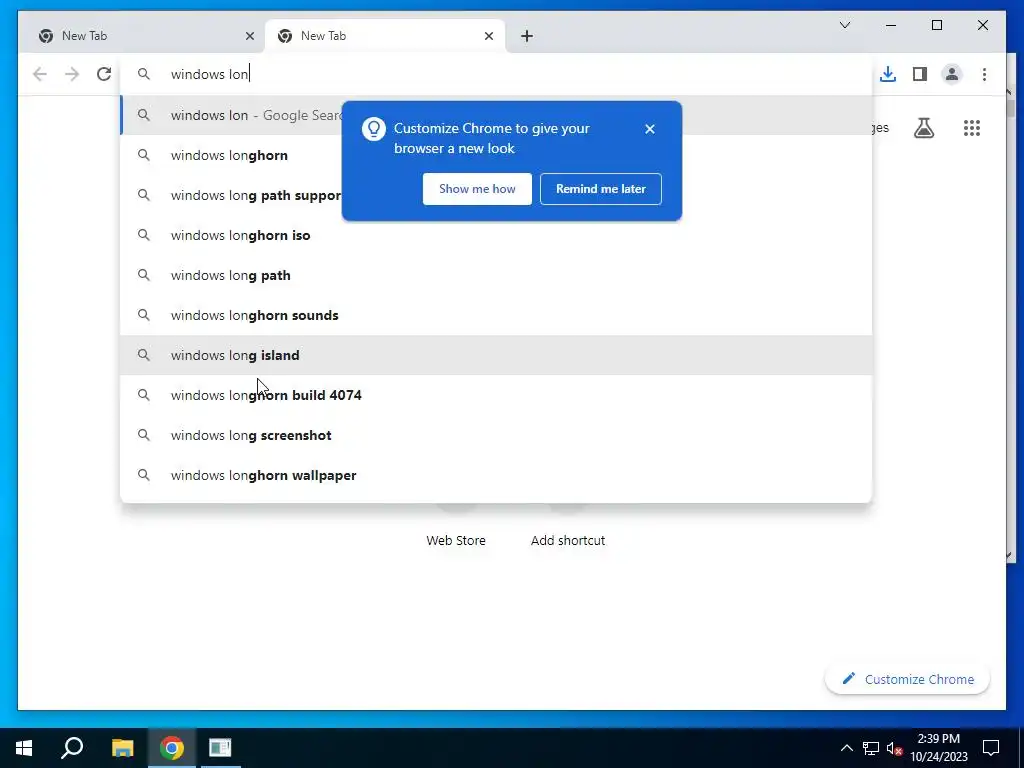
Task: Pick suggestion windows longhorn iso
Action: pyautogui.click(x=496, y=235)
